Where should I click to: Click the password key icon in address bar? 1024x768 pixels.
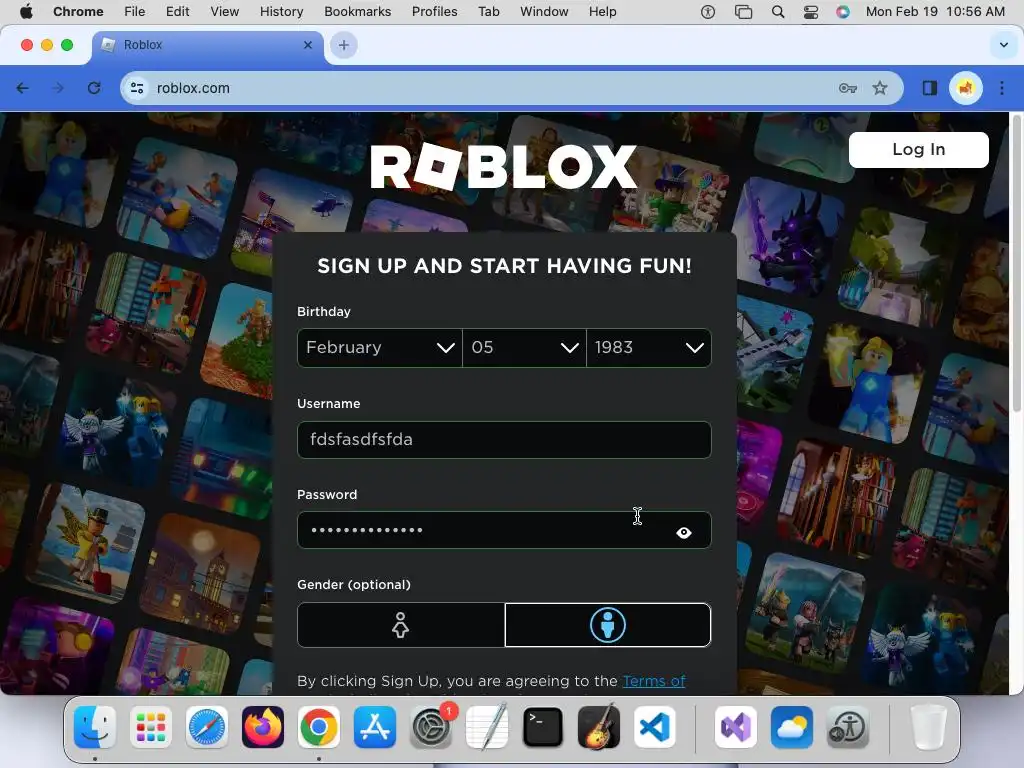pyautogui.click(x=847, y=88)
